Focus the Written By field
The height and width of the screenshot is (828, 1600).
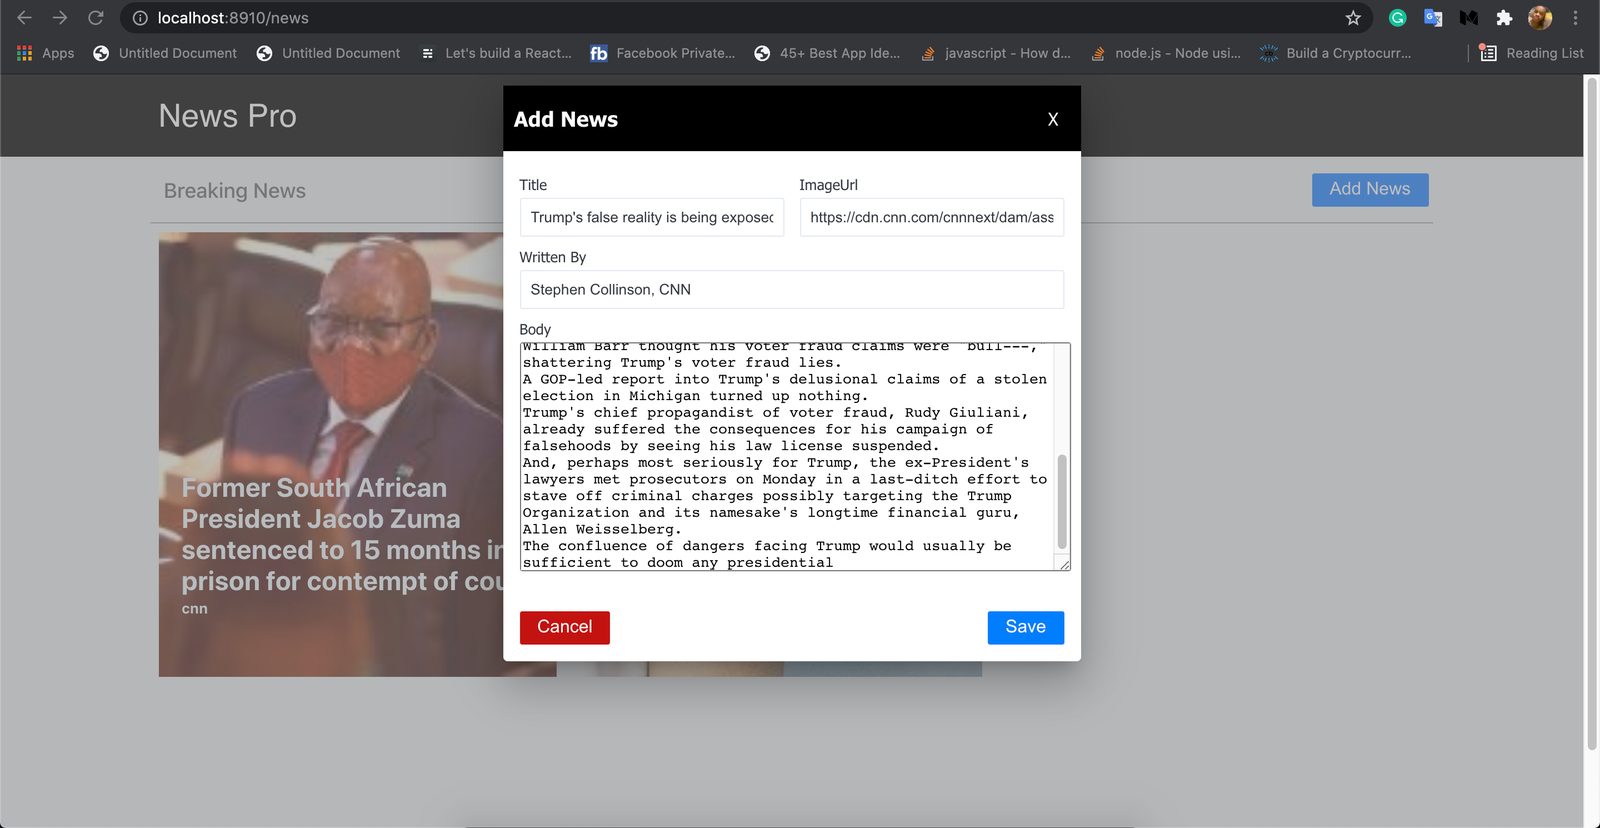pos(792,289)
